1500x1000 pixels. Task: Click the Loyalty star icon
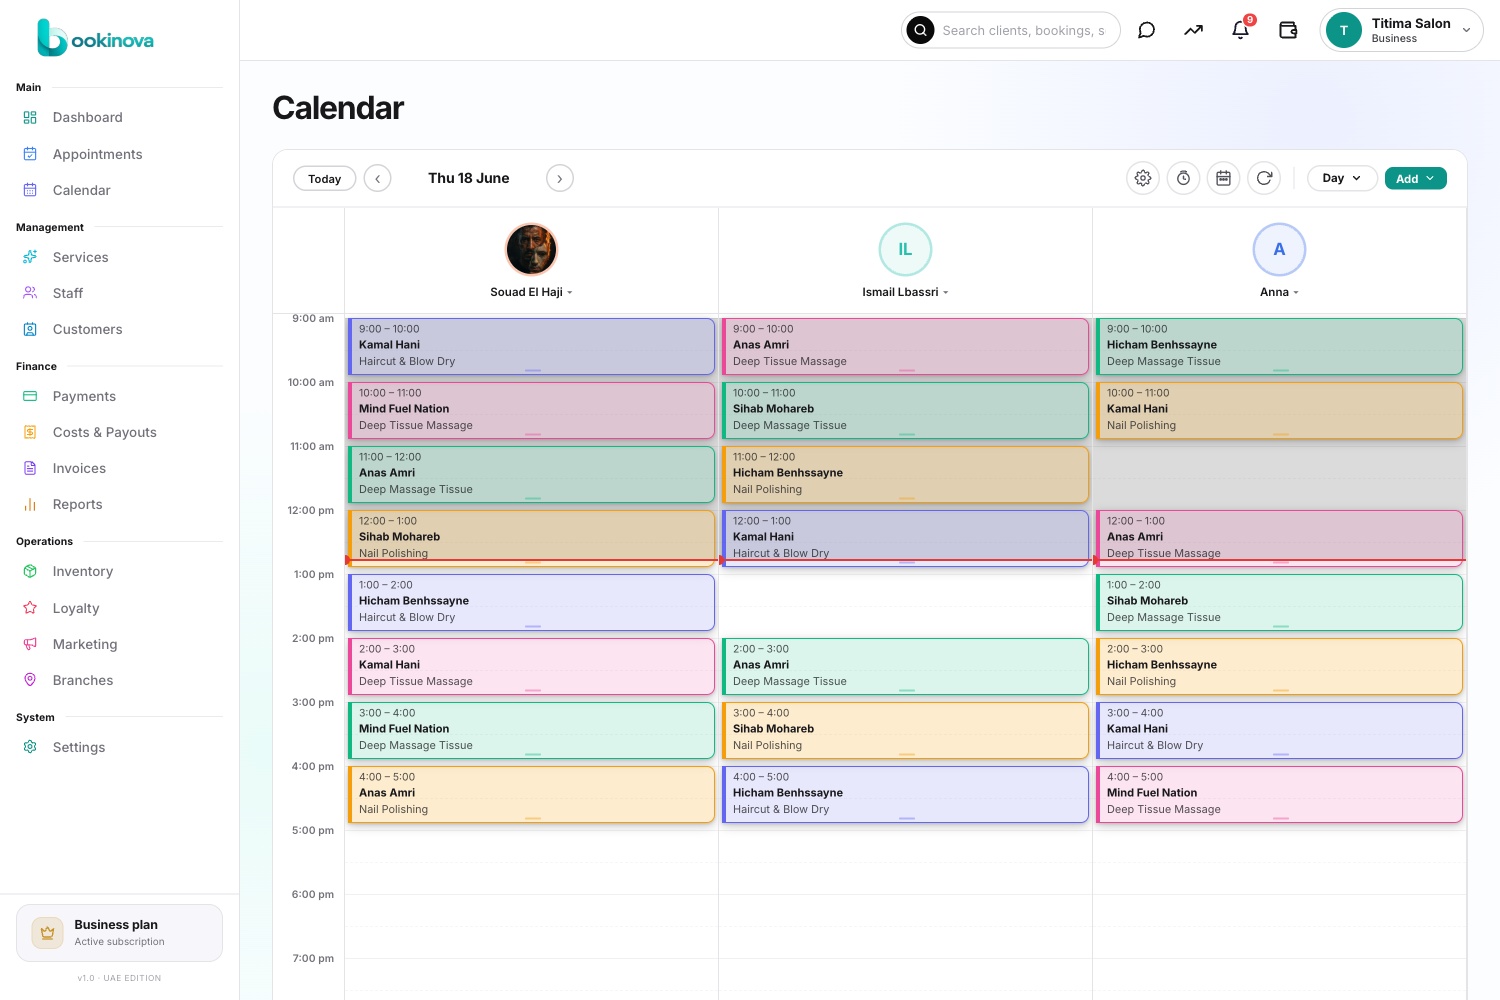point(30,608)
